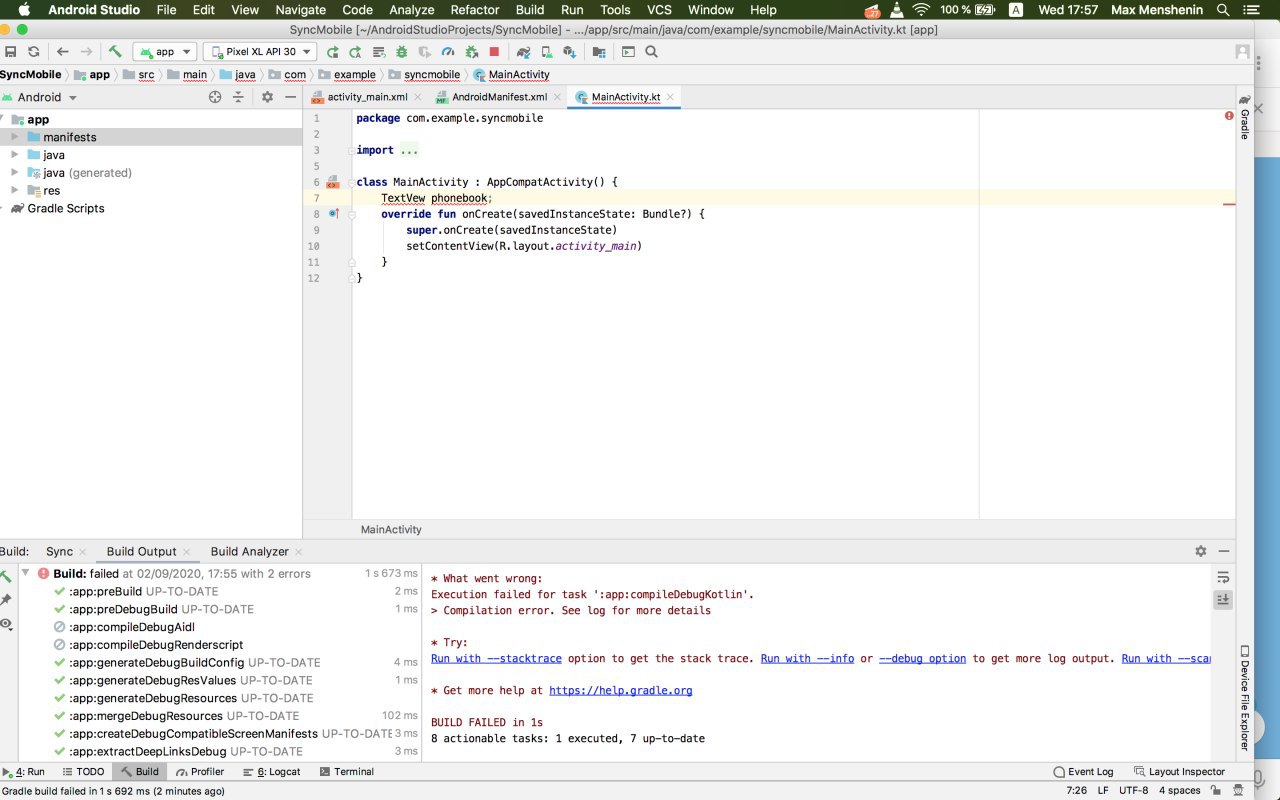The height and width of the screenshot is (800, 1280).
Task: Click the Pin Tab icon in Build panel
Action: pos(6,600)
